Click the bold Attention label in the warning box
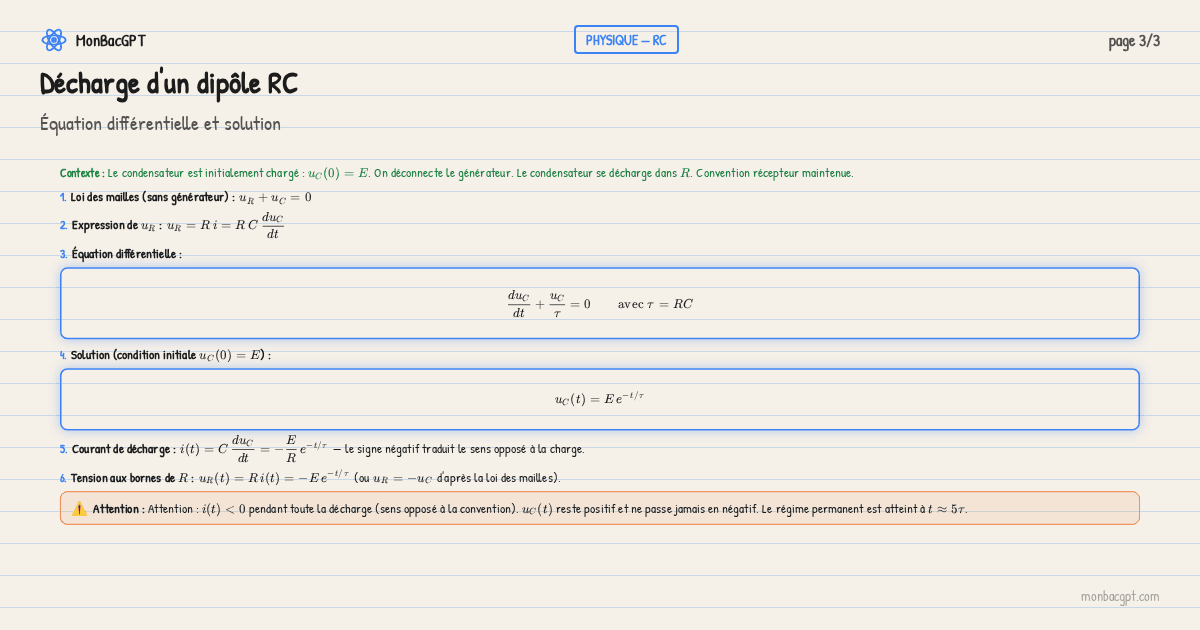This screenshot has height=630, width=1200. (118, 509)
